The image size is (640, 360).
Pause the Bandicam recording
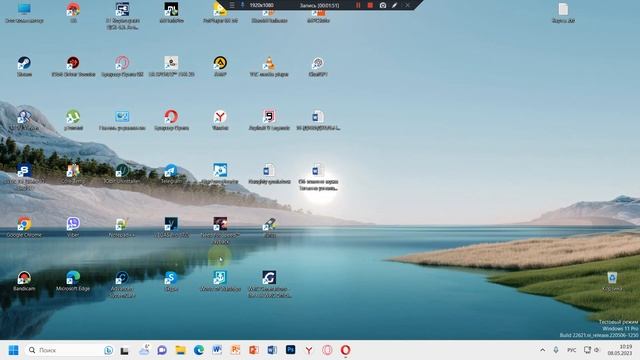coord(358,5)
